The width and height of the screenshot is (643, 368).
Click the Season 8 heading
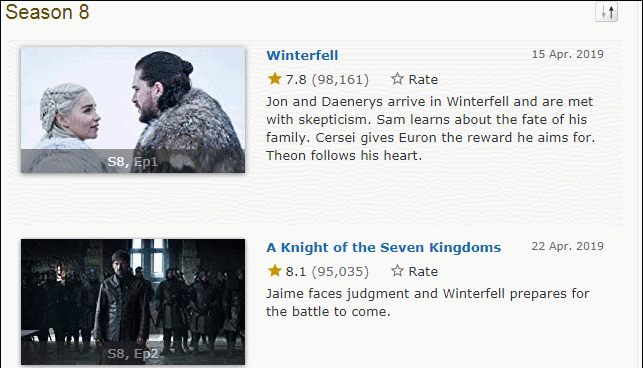coord(47,12)
